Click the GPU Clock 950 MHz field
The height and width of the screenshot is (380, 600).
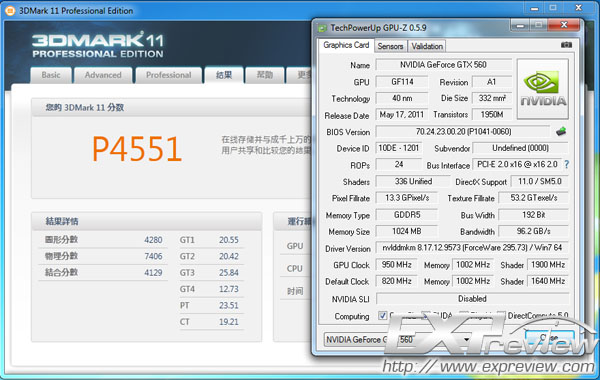coord(396,264)
